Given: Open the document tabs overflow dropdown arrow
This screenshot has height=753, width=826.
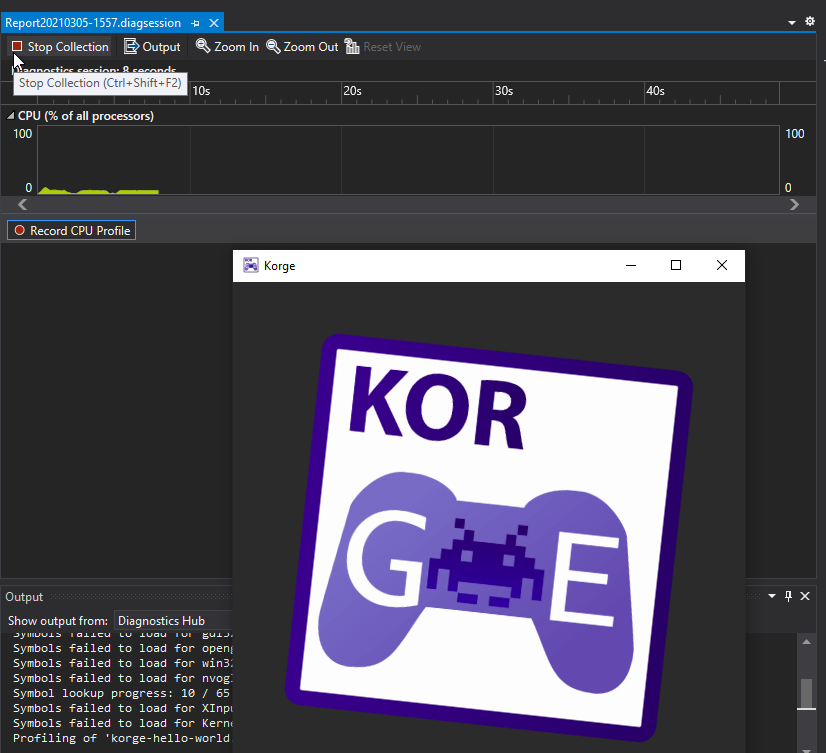Looking at the screenshot, I should (793, 21).
